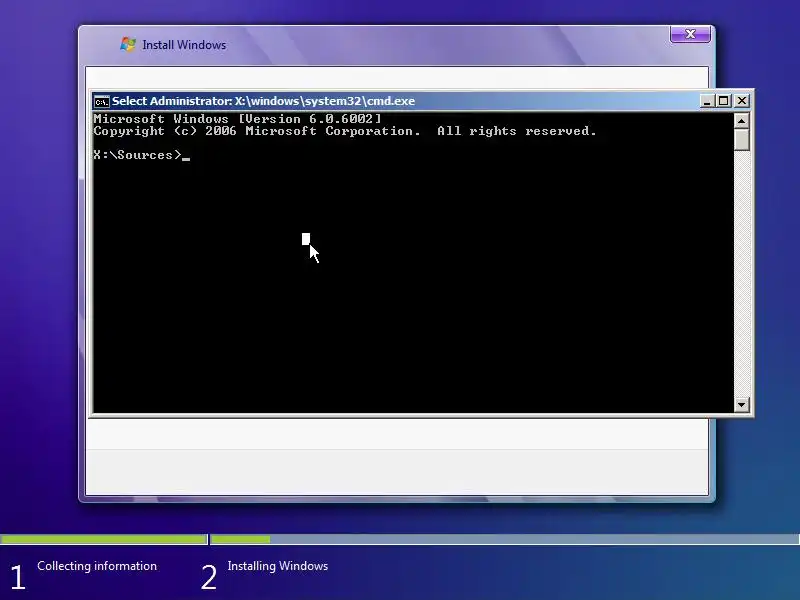The width and height of the screenshot is (800, 600).
Task: Click the Select Administrator cmd.exe title text
Action: coord(263,101)
